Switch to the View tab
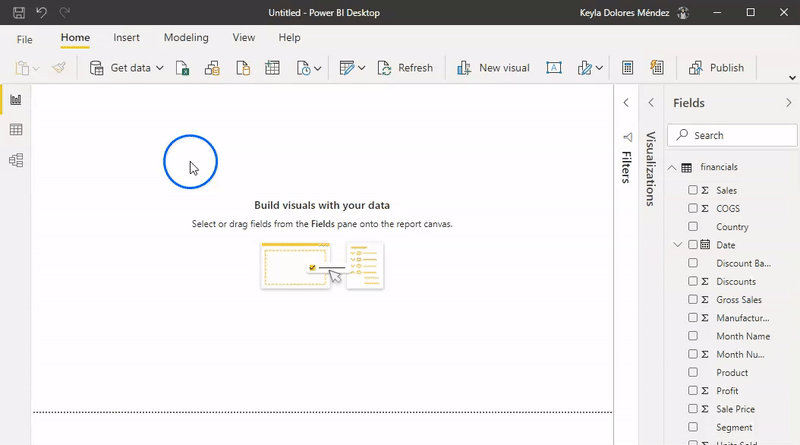 coord(244,38)
